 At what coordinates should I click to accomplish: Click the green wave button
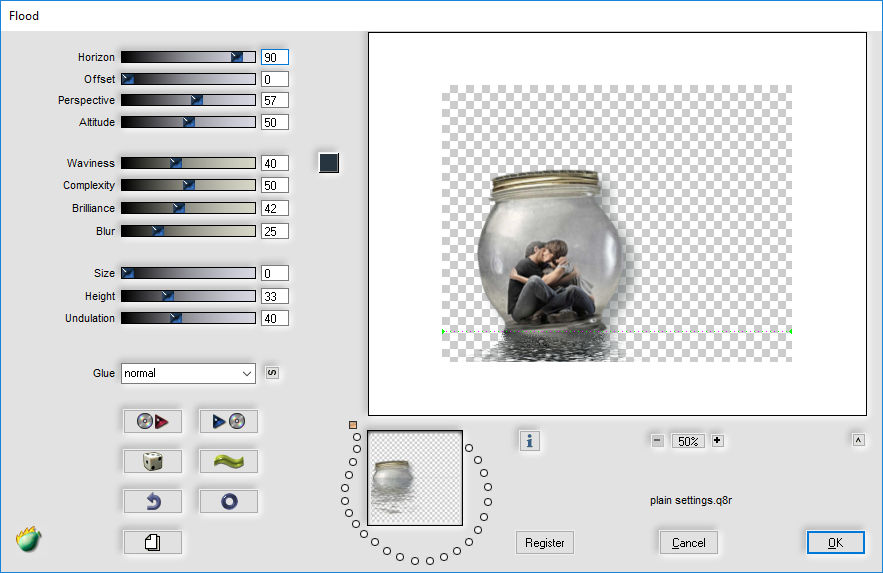(229, 462)
